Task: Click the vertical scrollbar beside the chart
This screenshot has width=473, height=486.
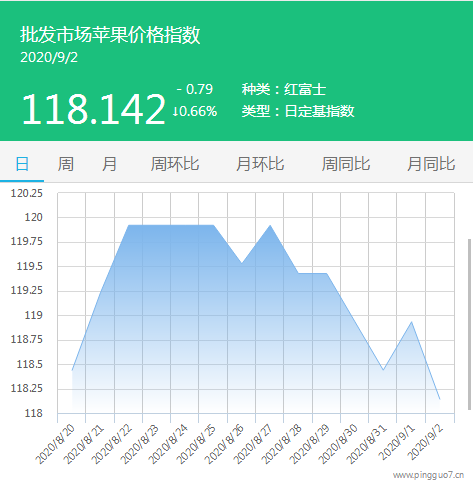Action: [x=470, y=324]
